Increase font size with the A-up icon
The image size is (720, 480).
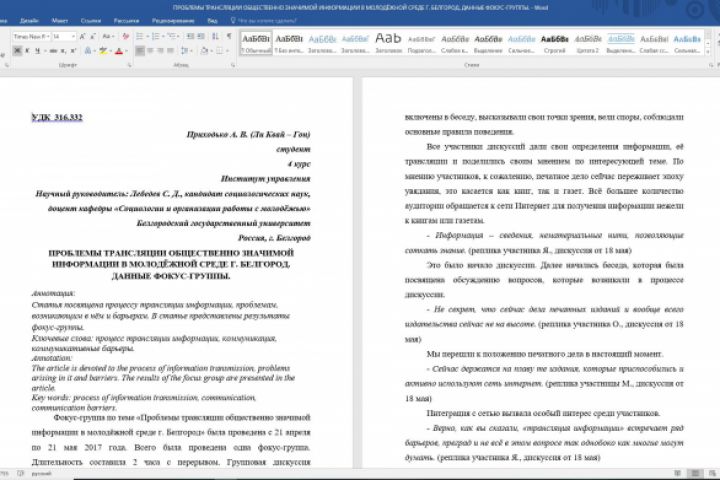pyautogui.click(x=82, y=36)
